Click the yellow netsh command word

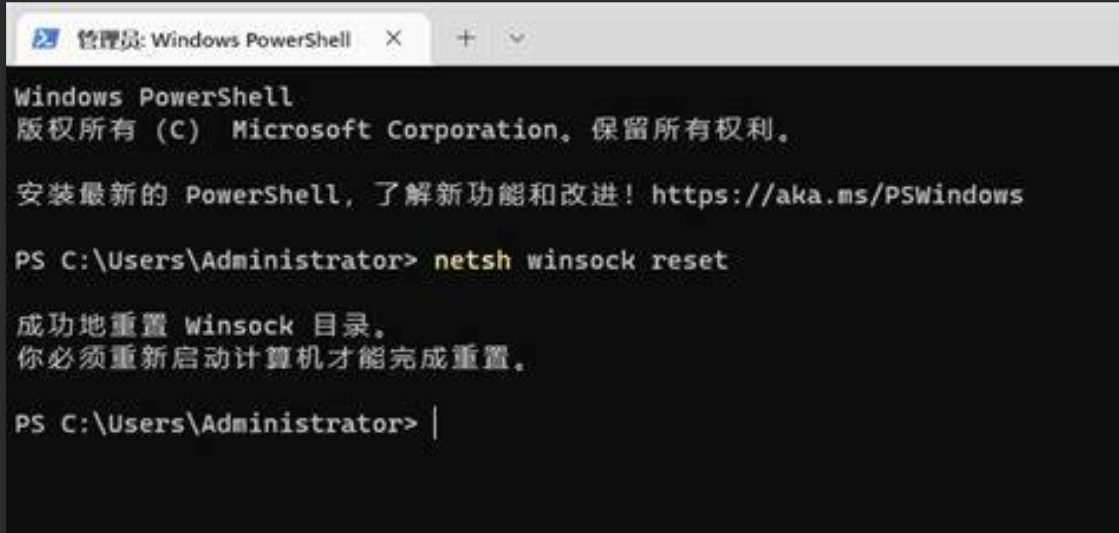[472, 260]
